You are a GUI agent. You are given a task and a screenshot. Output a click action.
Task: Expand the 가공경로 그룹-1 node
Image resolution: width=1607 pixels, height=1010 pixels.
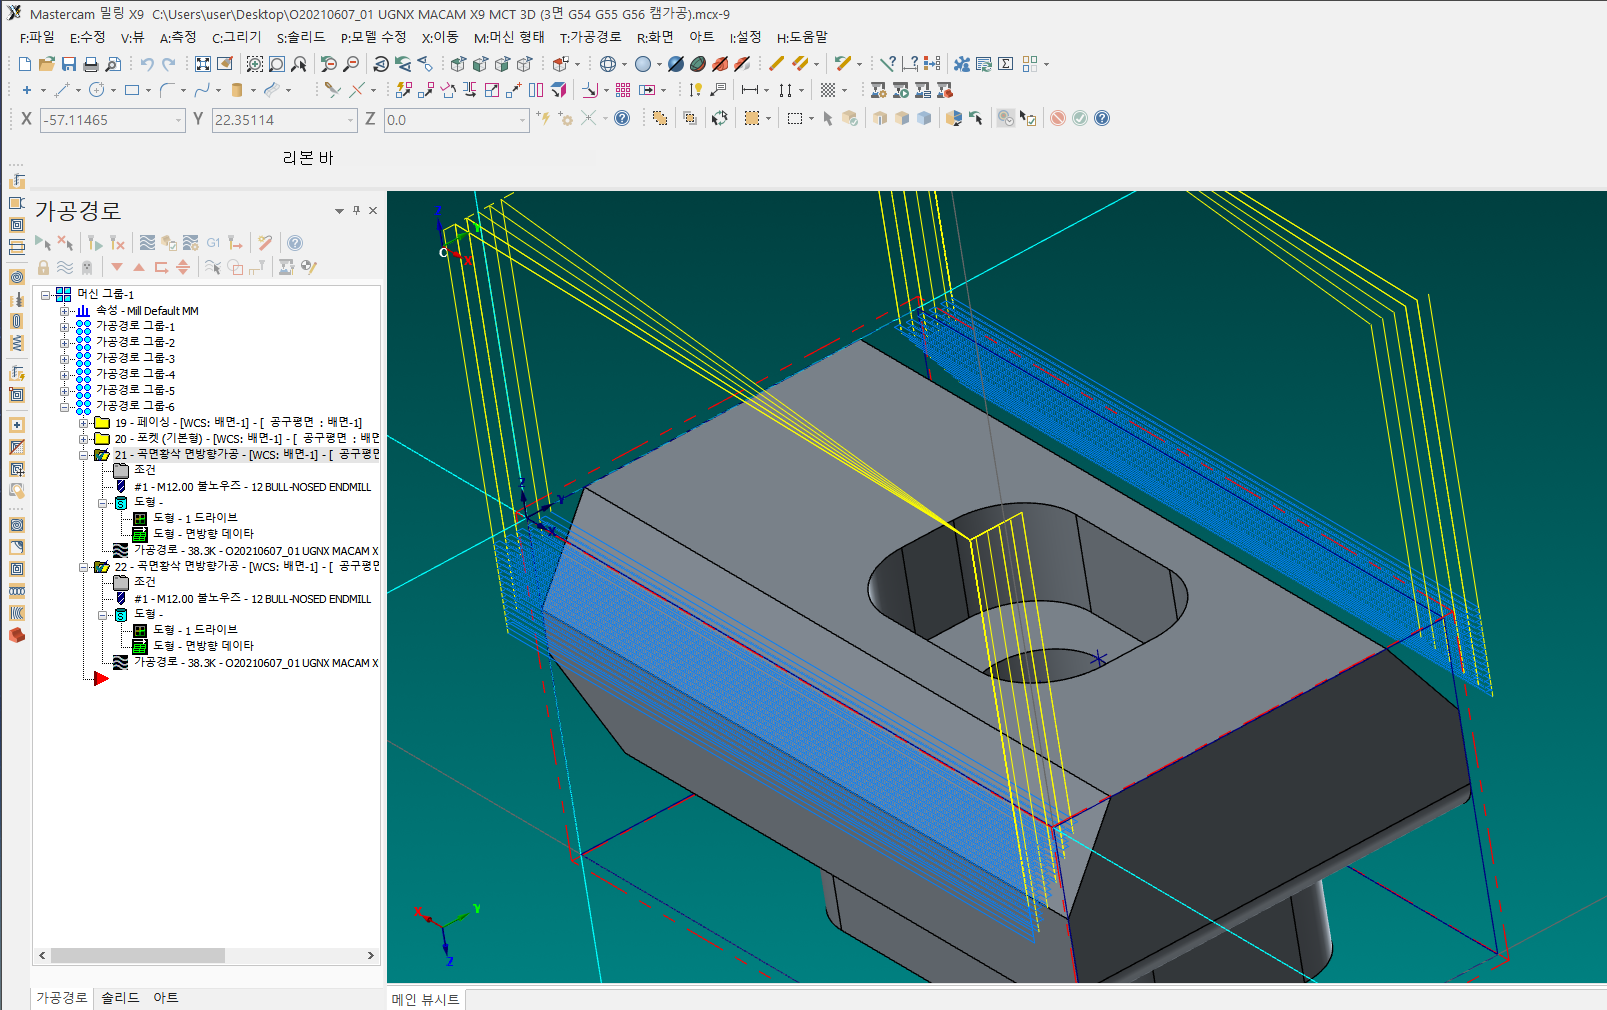(x=64, y=327)
